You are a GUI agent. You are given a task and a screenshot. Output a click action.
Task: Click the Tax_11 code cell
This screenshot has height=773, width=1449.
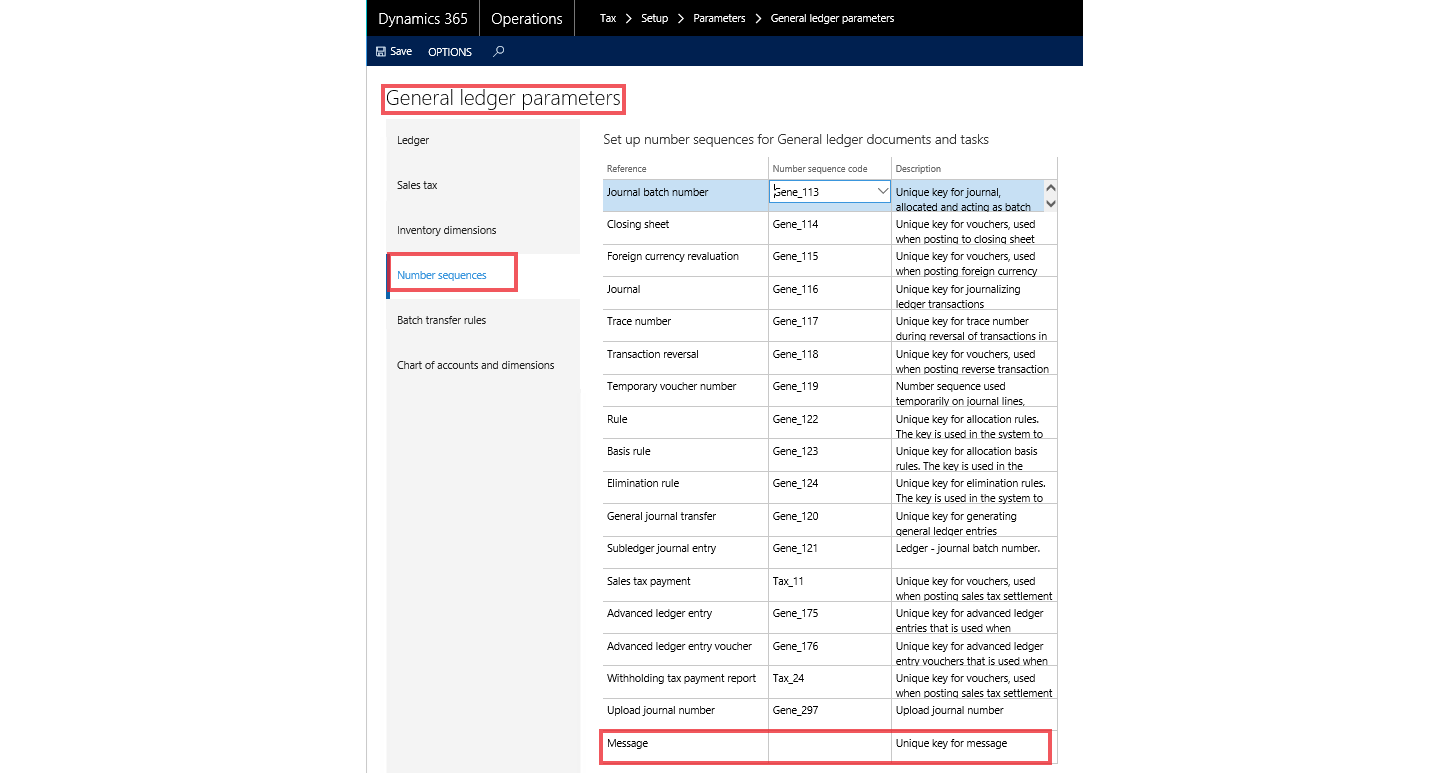[x=830, y=585]
